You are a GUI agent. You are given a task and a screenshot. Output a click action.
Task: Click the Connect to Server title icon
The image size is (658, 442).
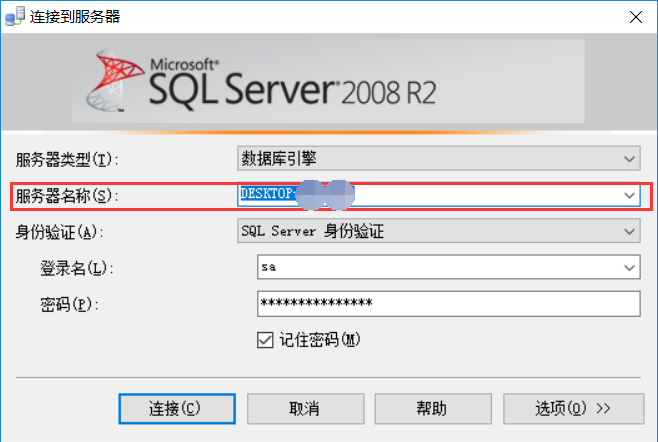point(15,16)
